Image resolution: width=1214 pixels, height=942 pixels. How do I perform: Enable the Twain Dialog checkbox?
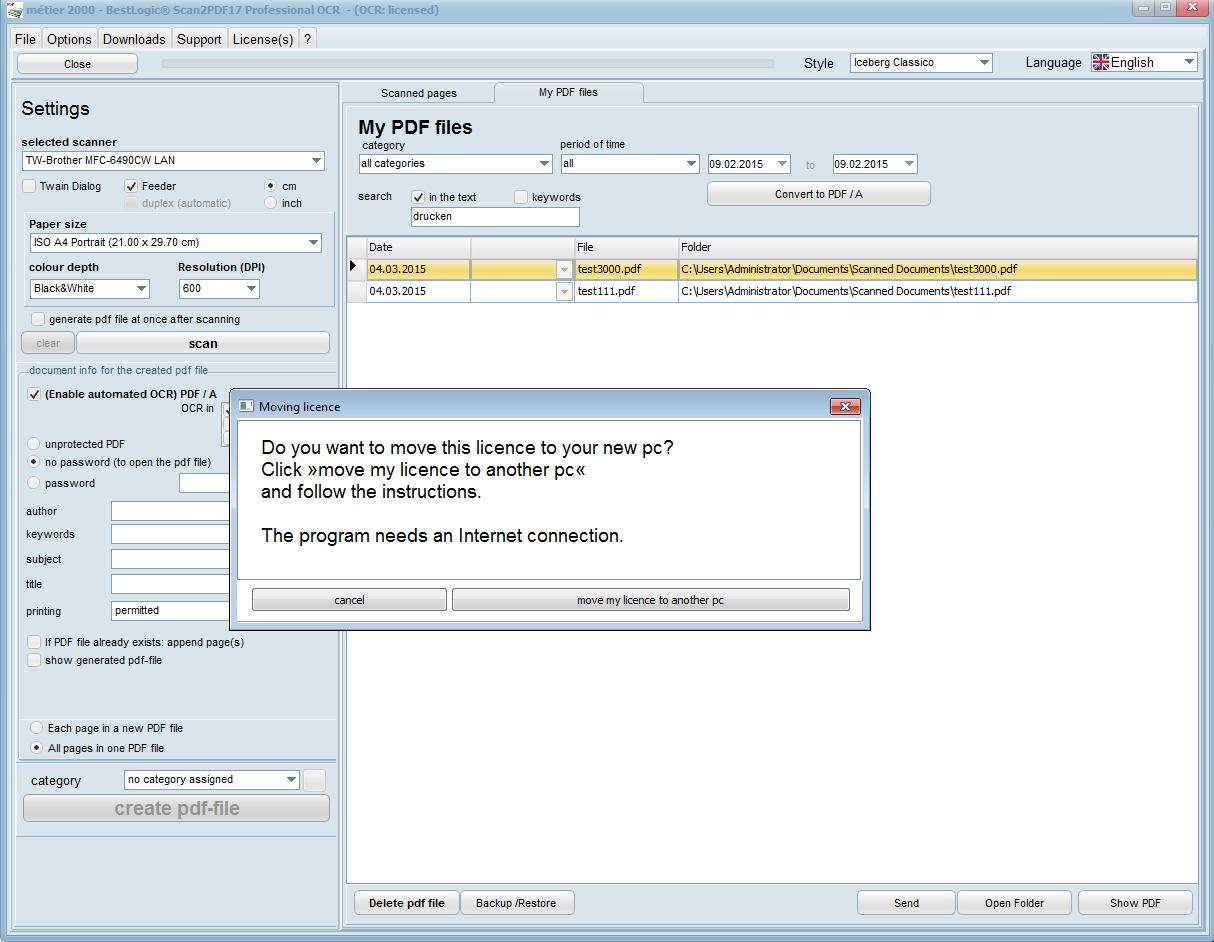click(29, 186)
